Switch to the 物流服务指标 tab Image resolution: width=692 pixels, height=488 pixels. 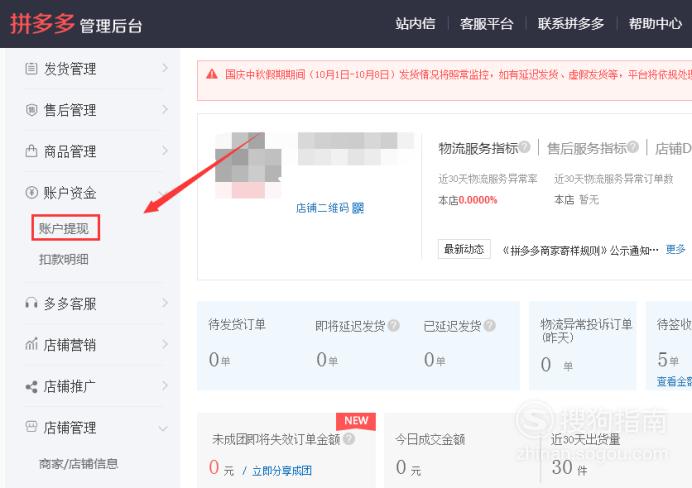(478, 149)
